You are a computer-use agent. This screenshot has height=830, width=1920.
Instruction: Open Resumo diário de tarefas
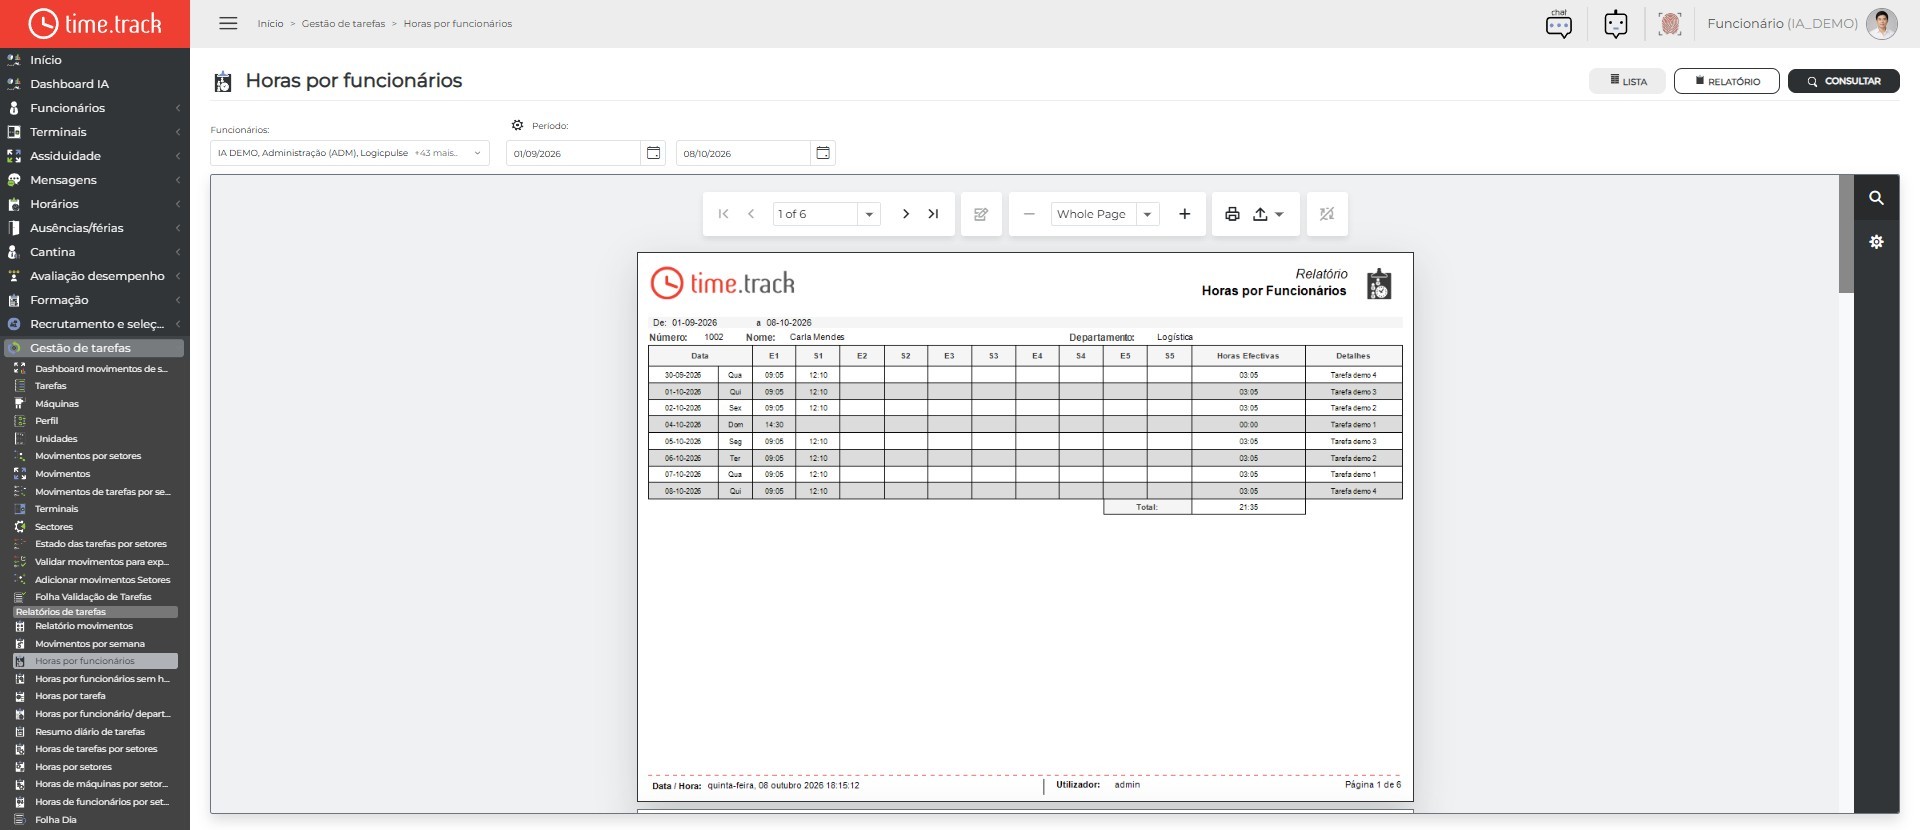pos(90,732)
